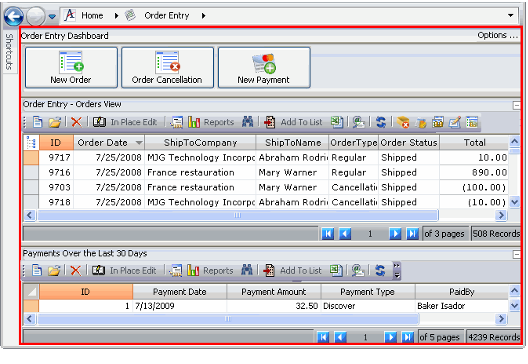Click Add To List in Payments toolbar

(x=292, y=270)
